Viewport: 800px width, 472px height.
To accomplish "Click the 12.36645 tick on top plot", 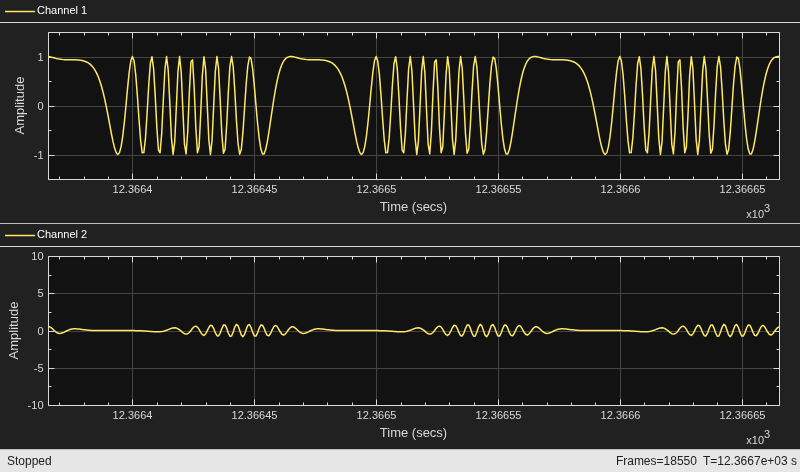I will (254, 189).
